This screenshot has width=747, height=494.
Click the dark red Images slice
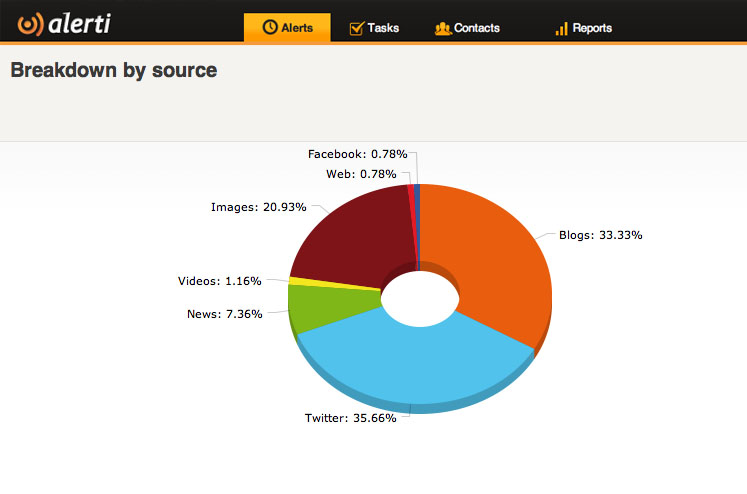[x=345, y=235]
